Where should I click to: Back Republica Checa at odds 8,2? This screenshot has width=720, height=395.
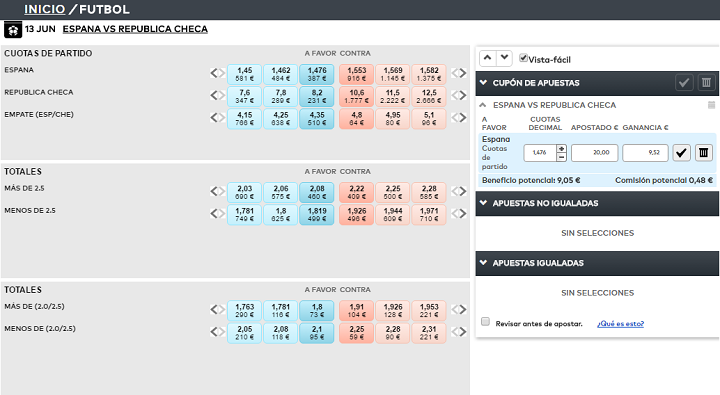point(317,96)
